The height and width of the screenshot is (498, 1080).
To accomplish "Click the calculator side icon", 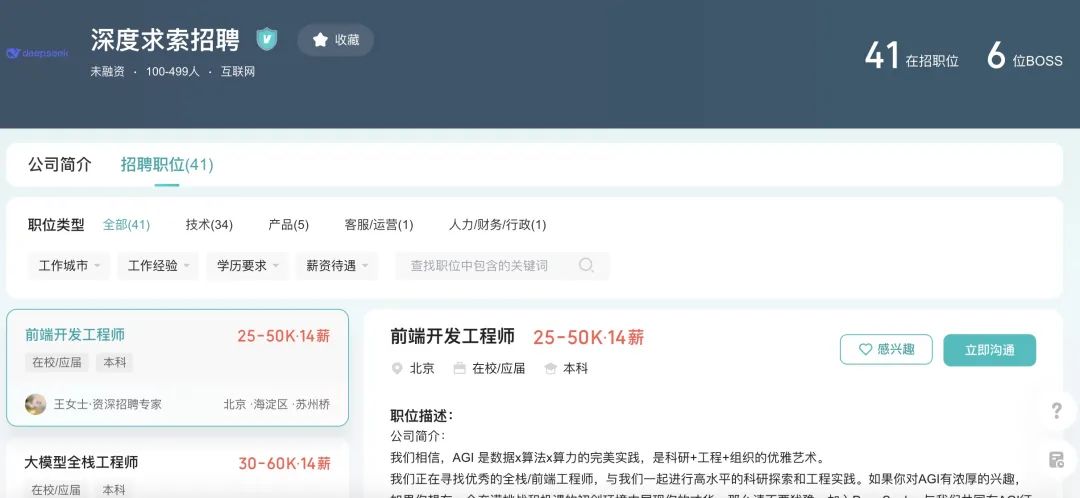I will (x=1056, y=459).
